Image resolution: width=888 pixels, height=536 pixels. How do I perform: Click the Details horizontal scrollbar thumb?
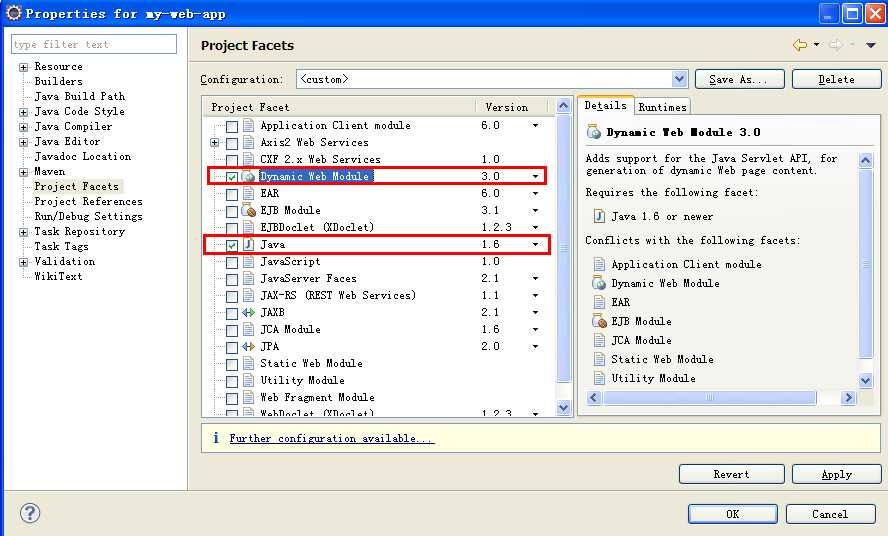click(709, 397)
